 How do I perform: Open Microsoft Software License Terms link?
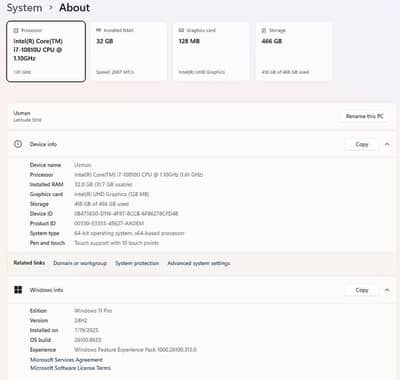70,368
